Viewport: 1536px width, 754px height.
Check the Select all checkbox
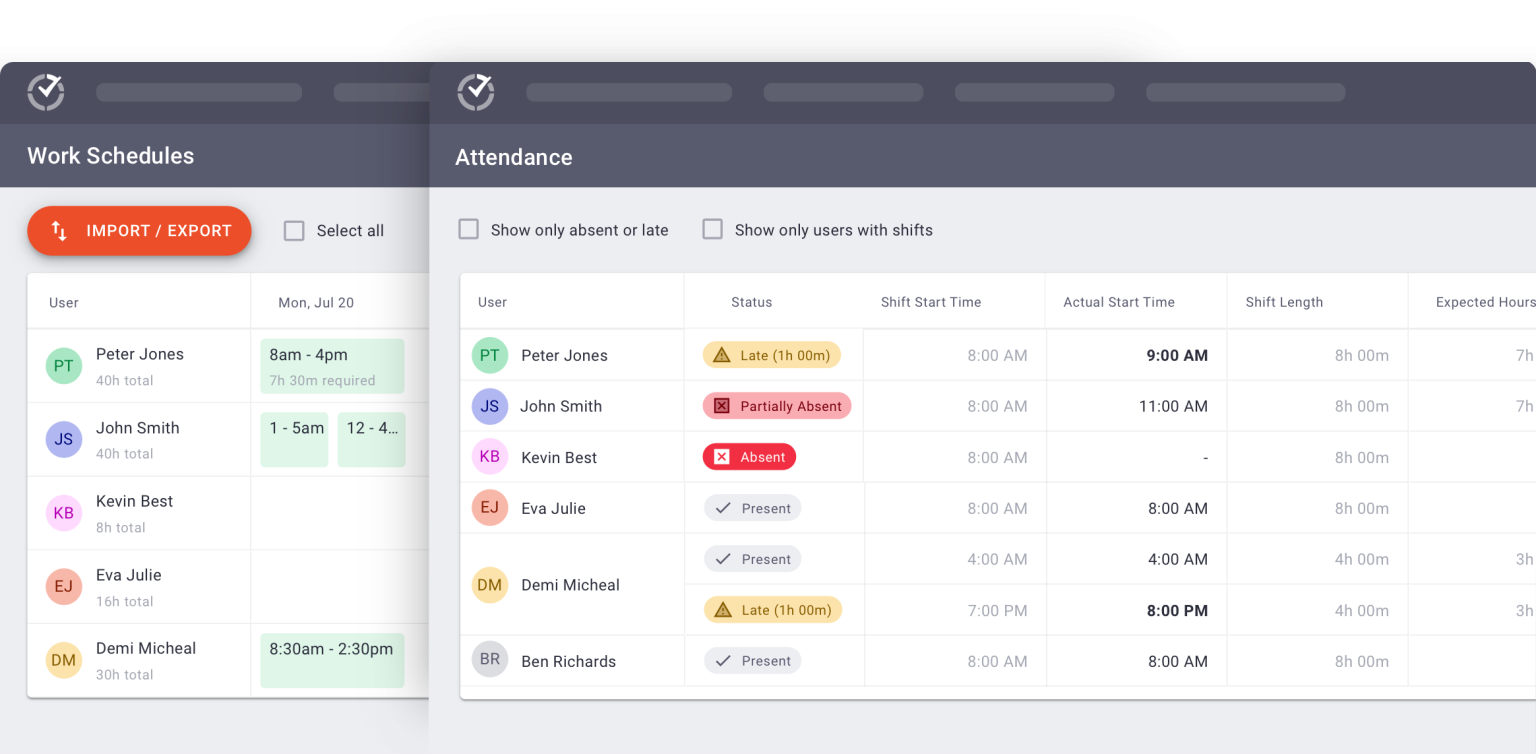(294, 230)
